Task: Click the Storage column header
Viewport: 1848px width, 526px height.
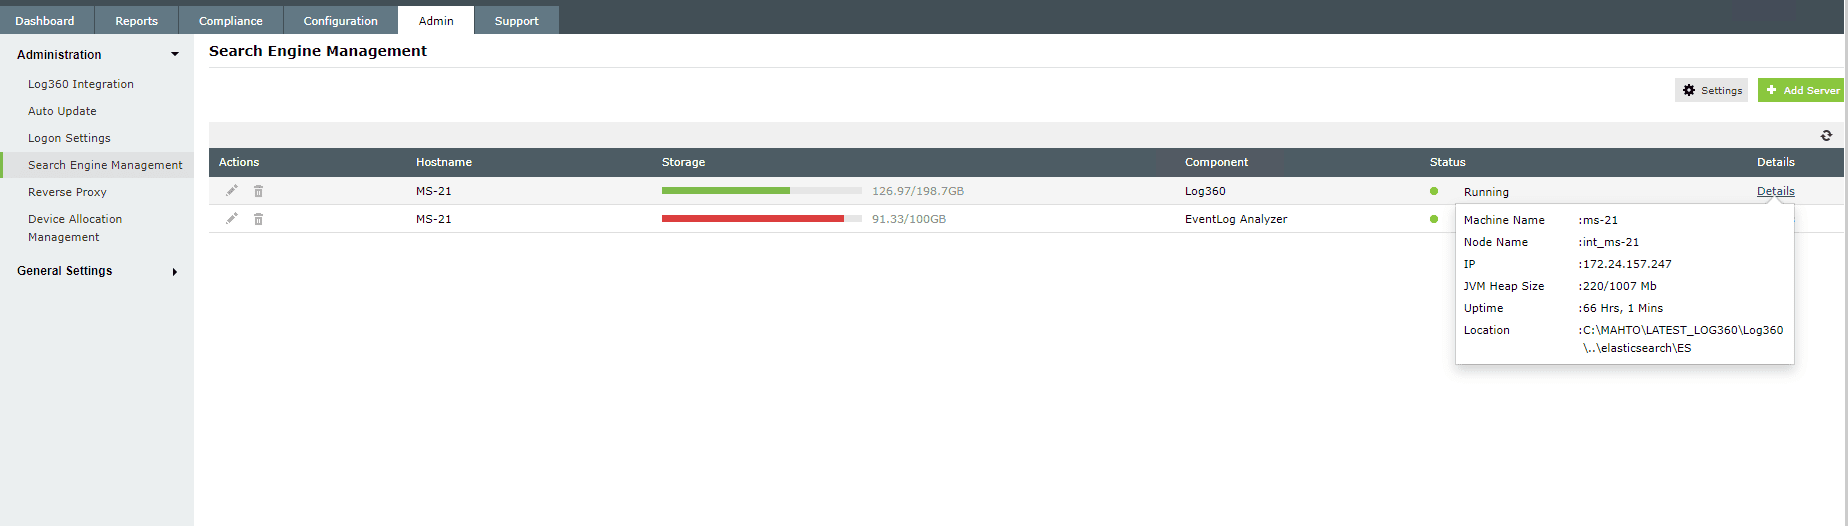Action: pyautogui.click(x=684, y=162)
